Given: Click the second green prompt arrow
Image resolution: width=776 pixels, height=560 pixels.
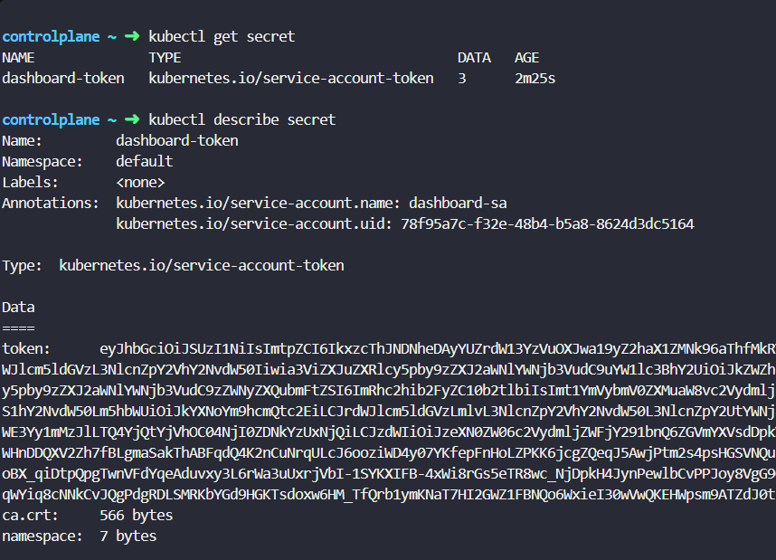Looking at the screenshot, I should [132, 119].
